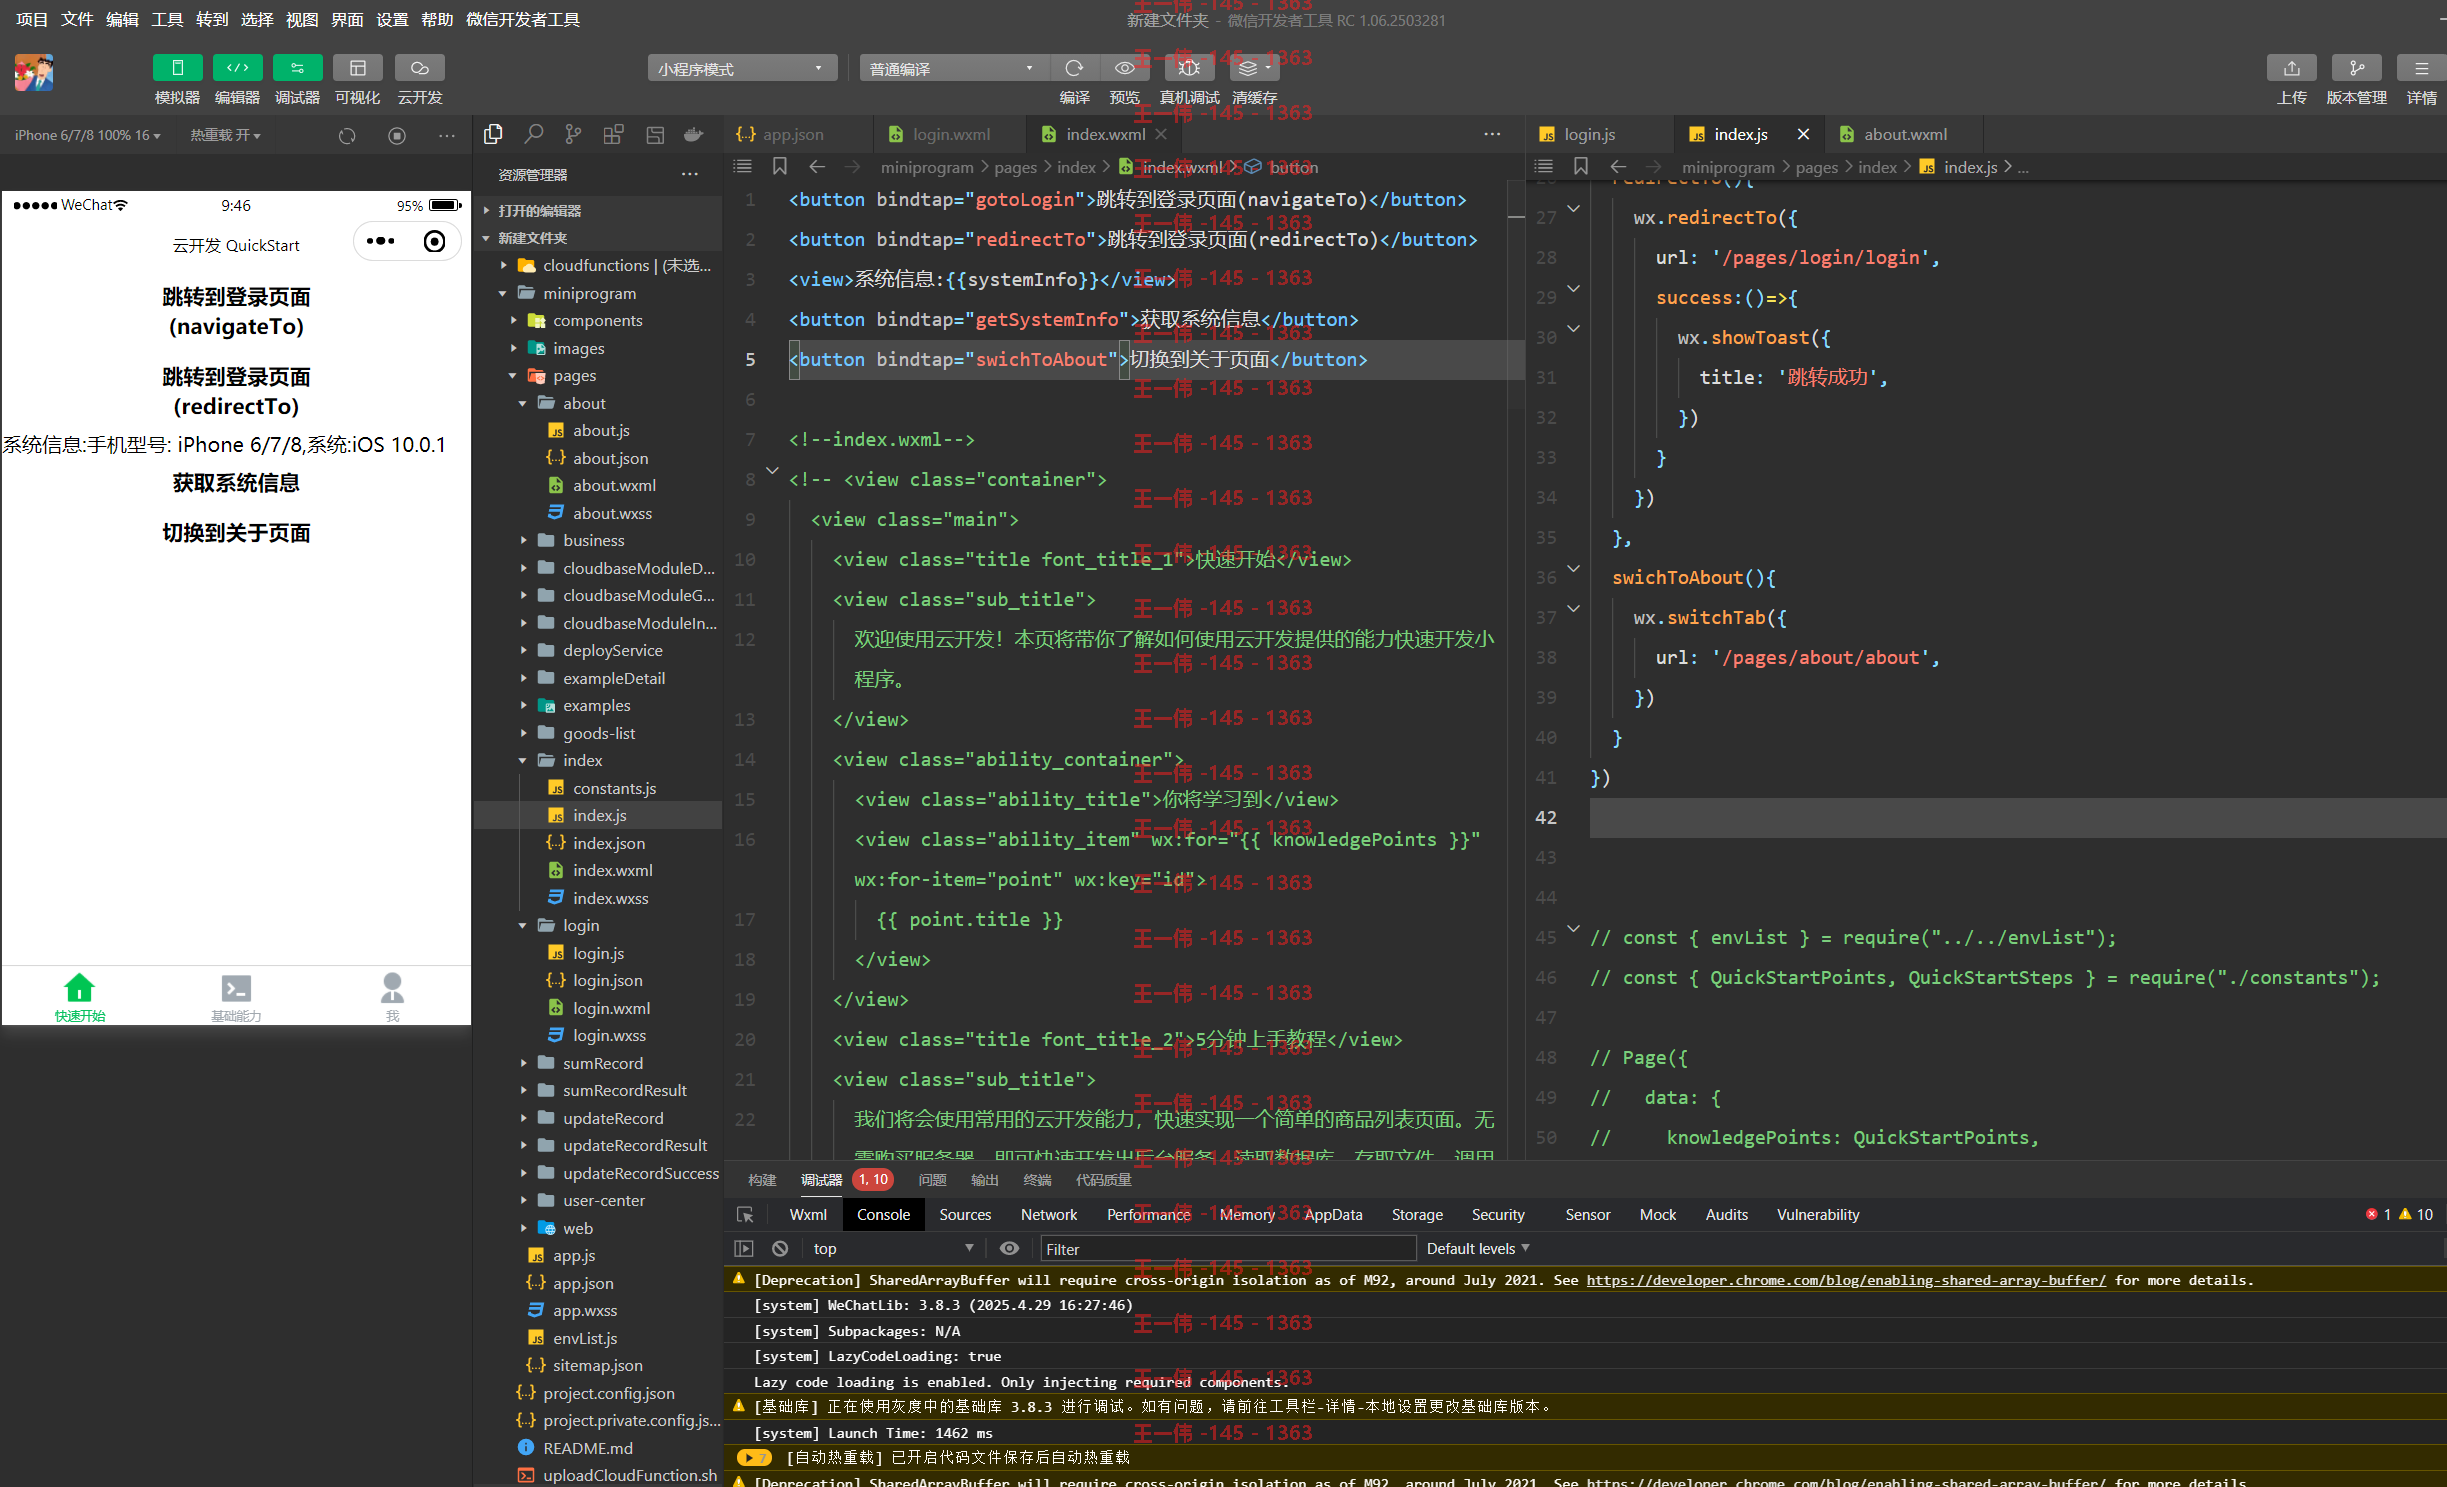This screenshot has width=2447, height=1487.
Task: Switch to the 快速开始 tab bar item
Action: click(x=80, y=996)
